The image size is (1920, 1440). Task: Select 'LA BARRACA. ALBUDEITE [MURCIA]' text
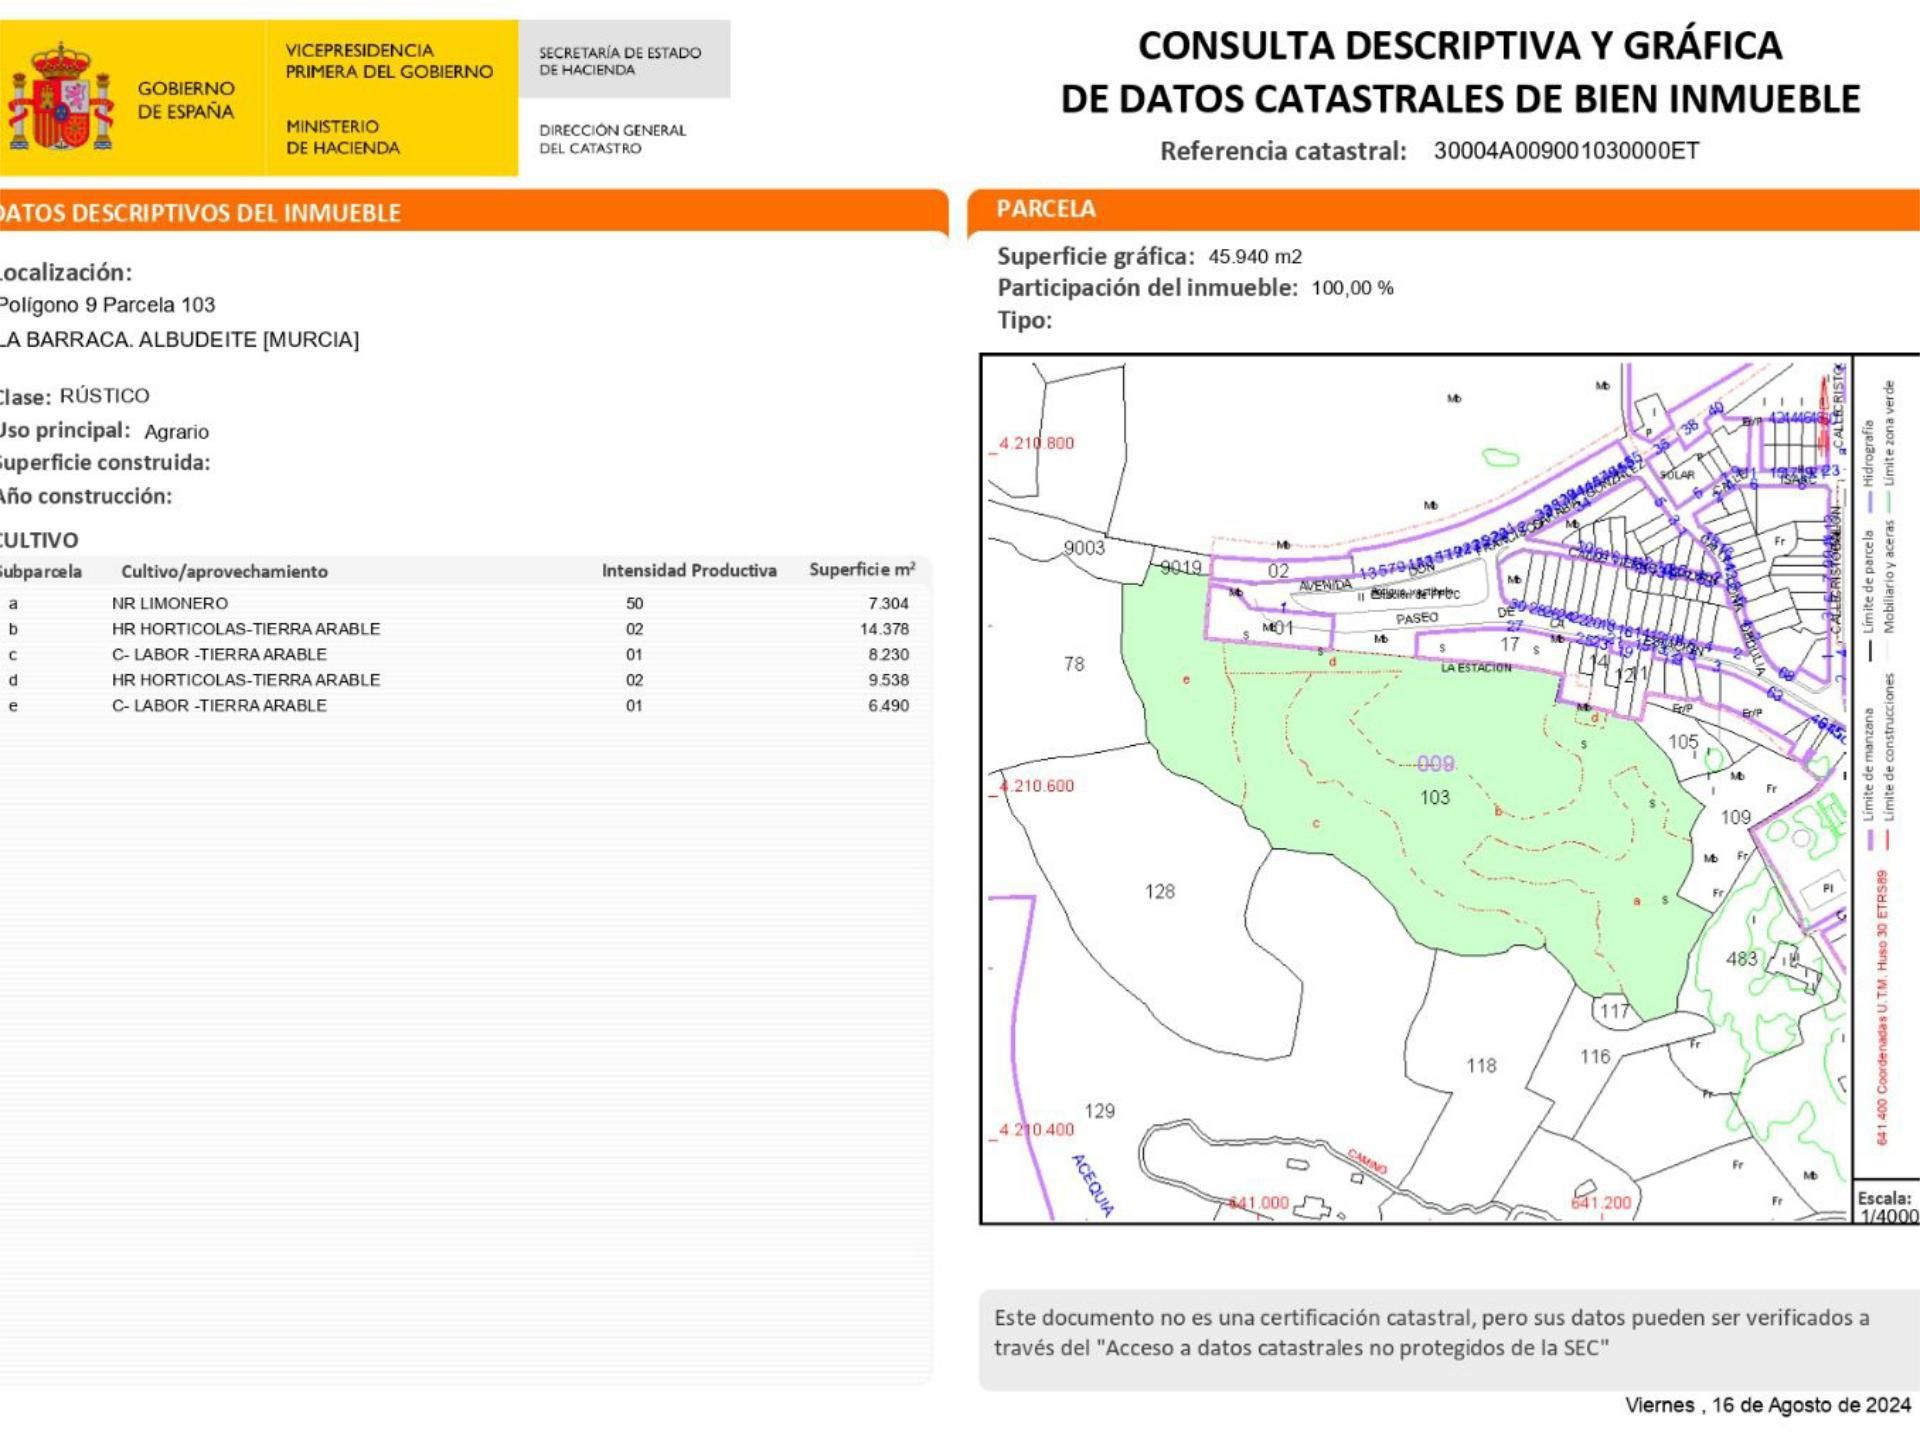click(179, 339)
